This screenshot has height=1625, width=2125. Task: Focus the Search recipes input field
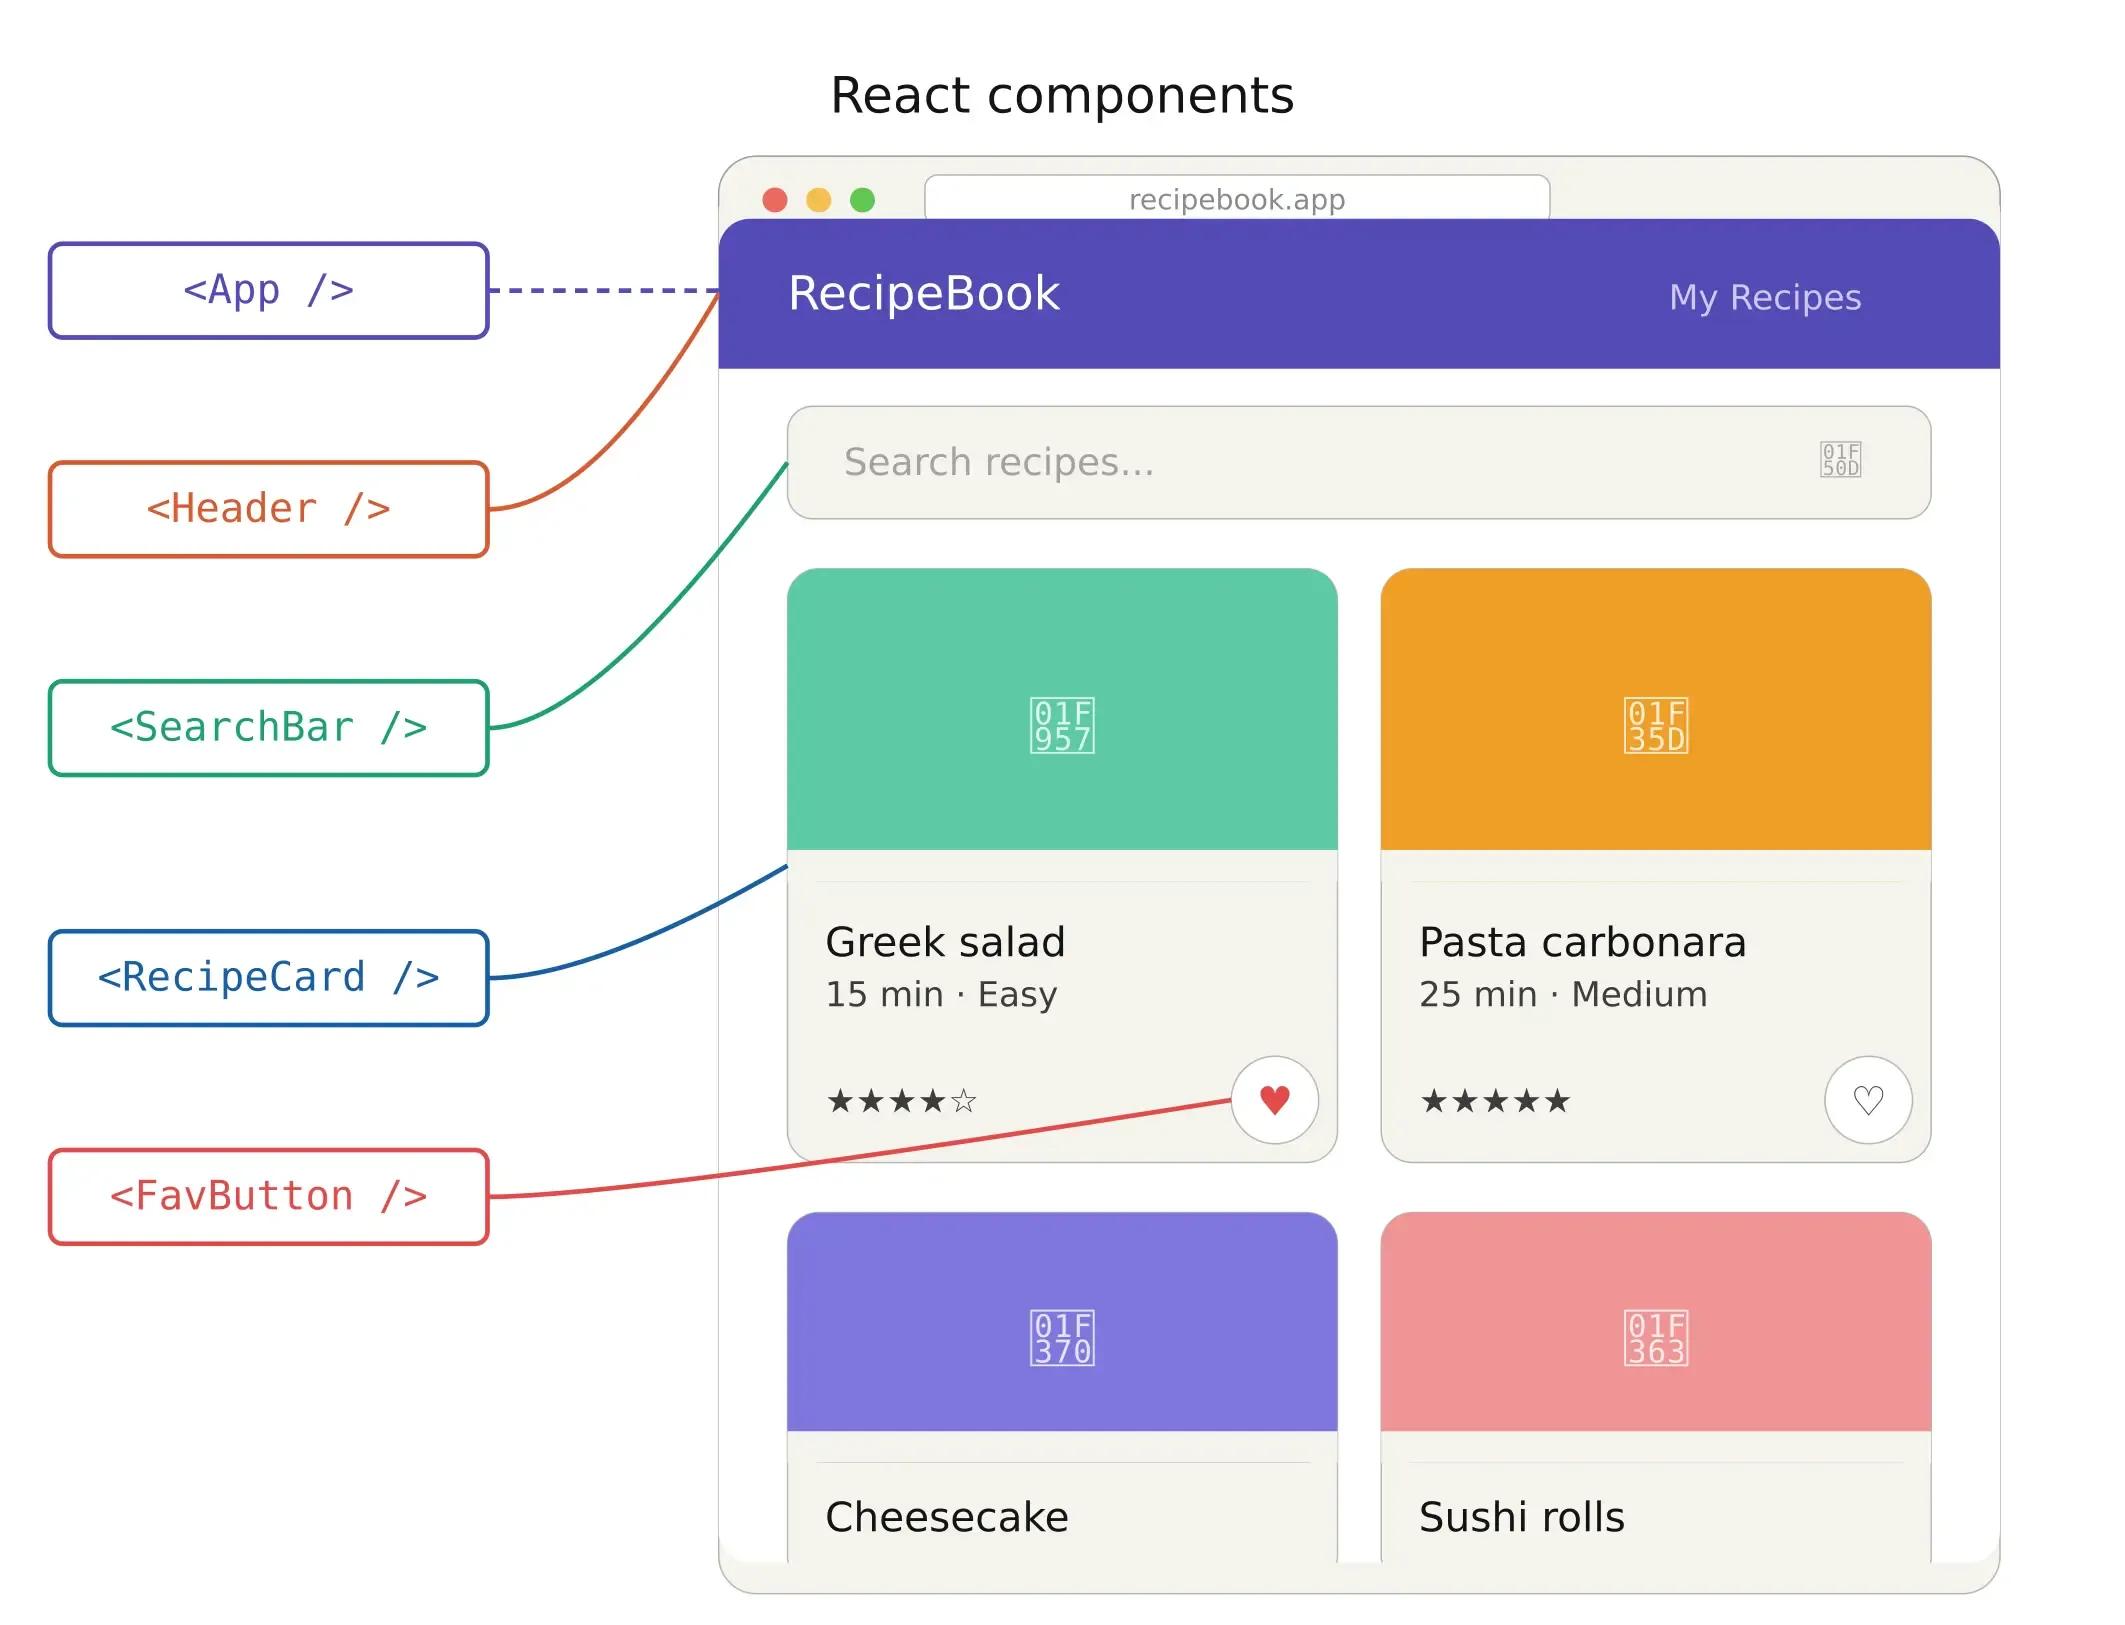(x=1359, y=462)
